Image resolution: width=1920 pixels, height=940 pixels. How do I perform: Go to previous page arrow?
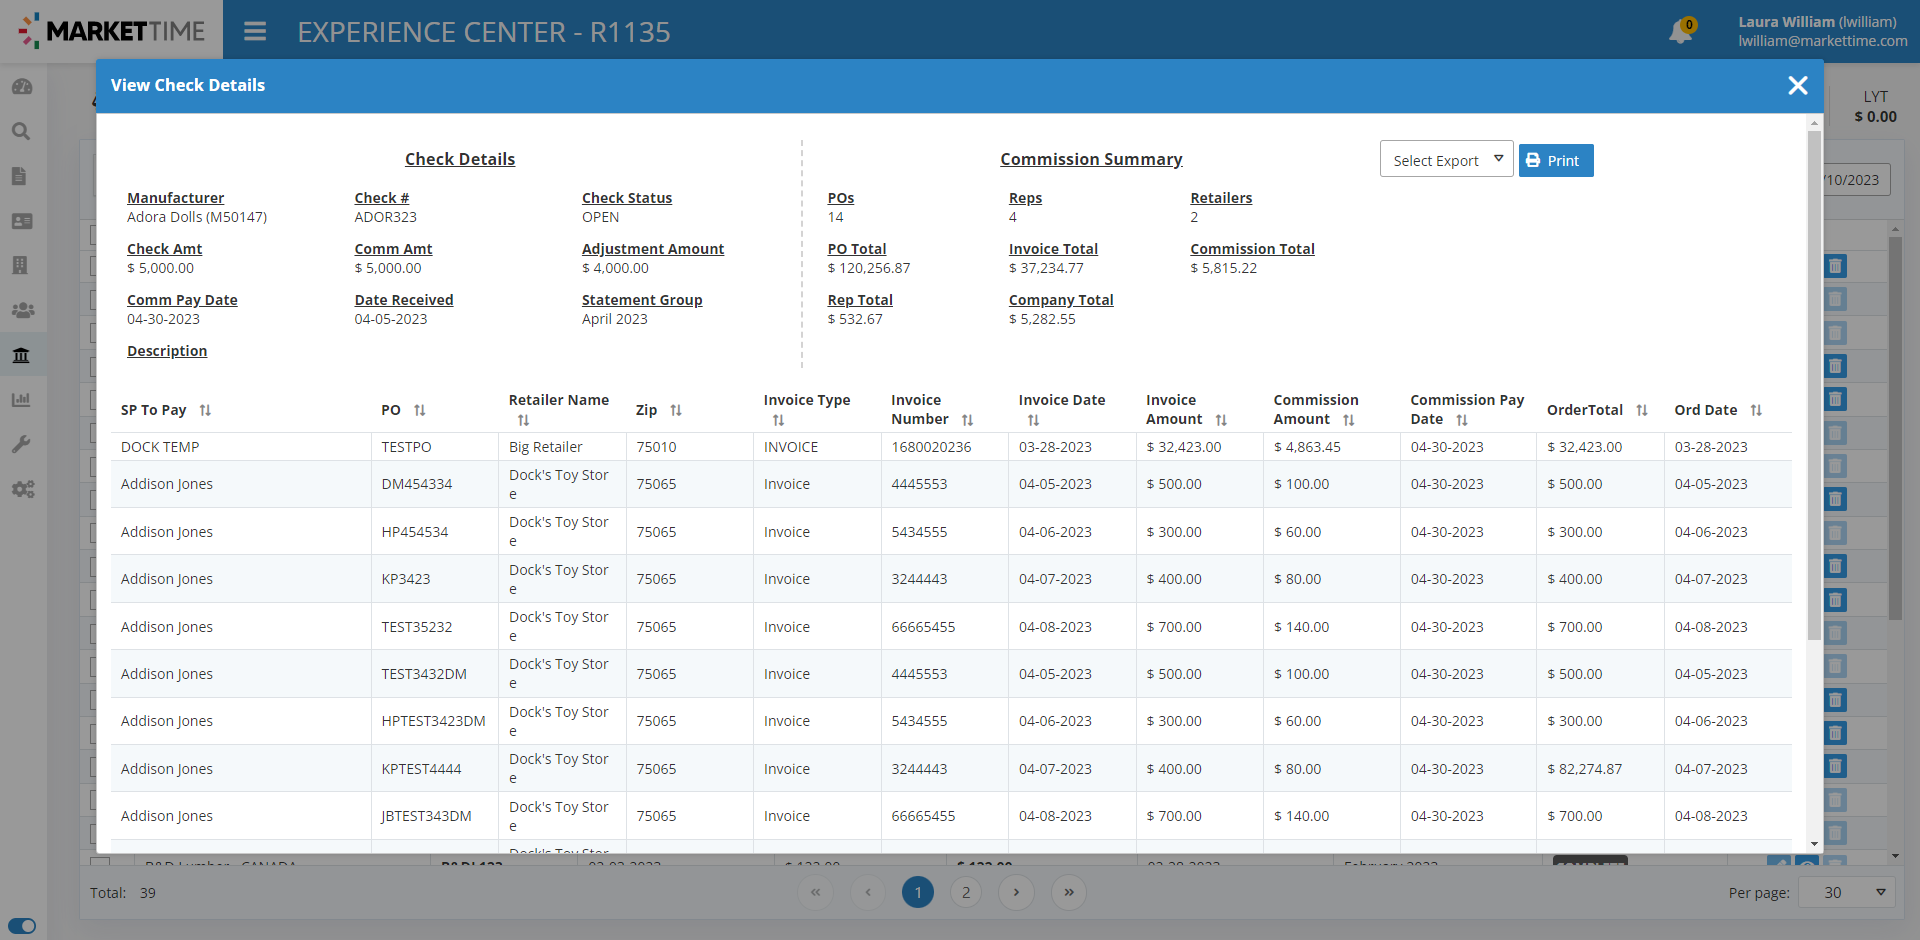867,892
